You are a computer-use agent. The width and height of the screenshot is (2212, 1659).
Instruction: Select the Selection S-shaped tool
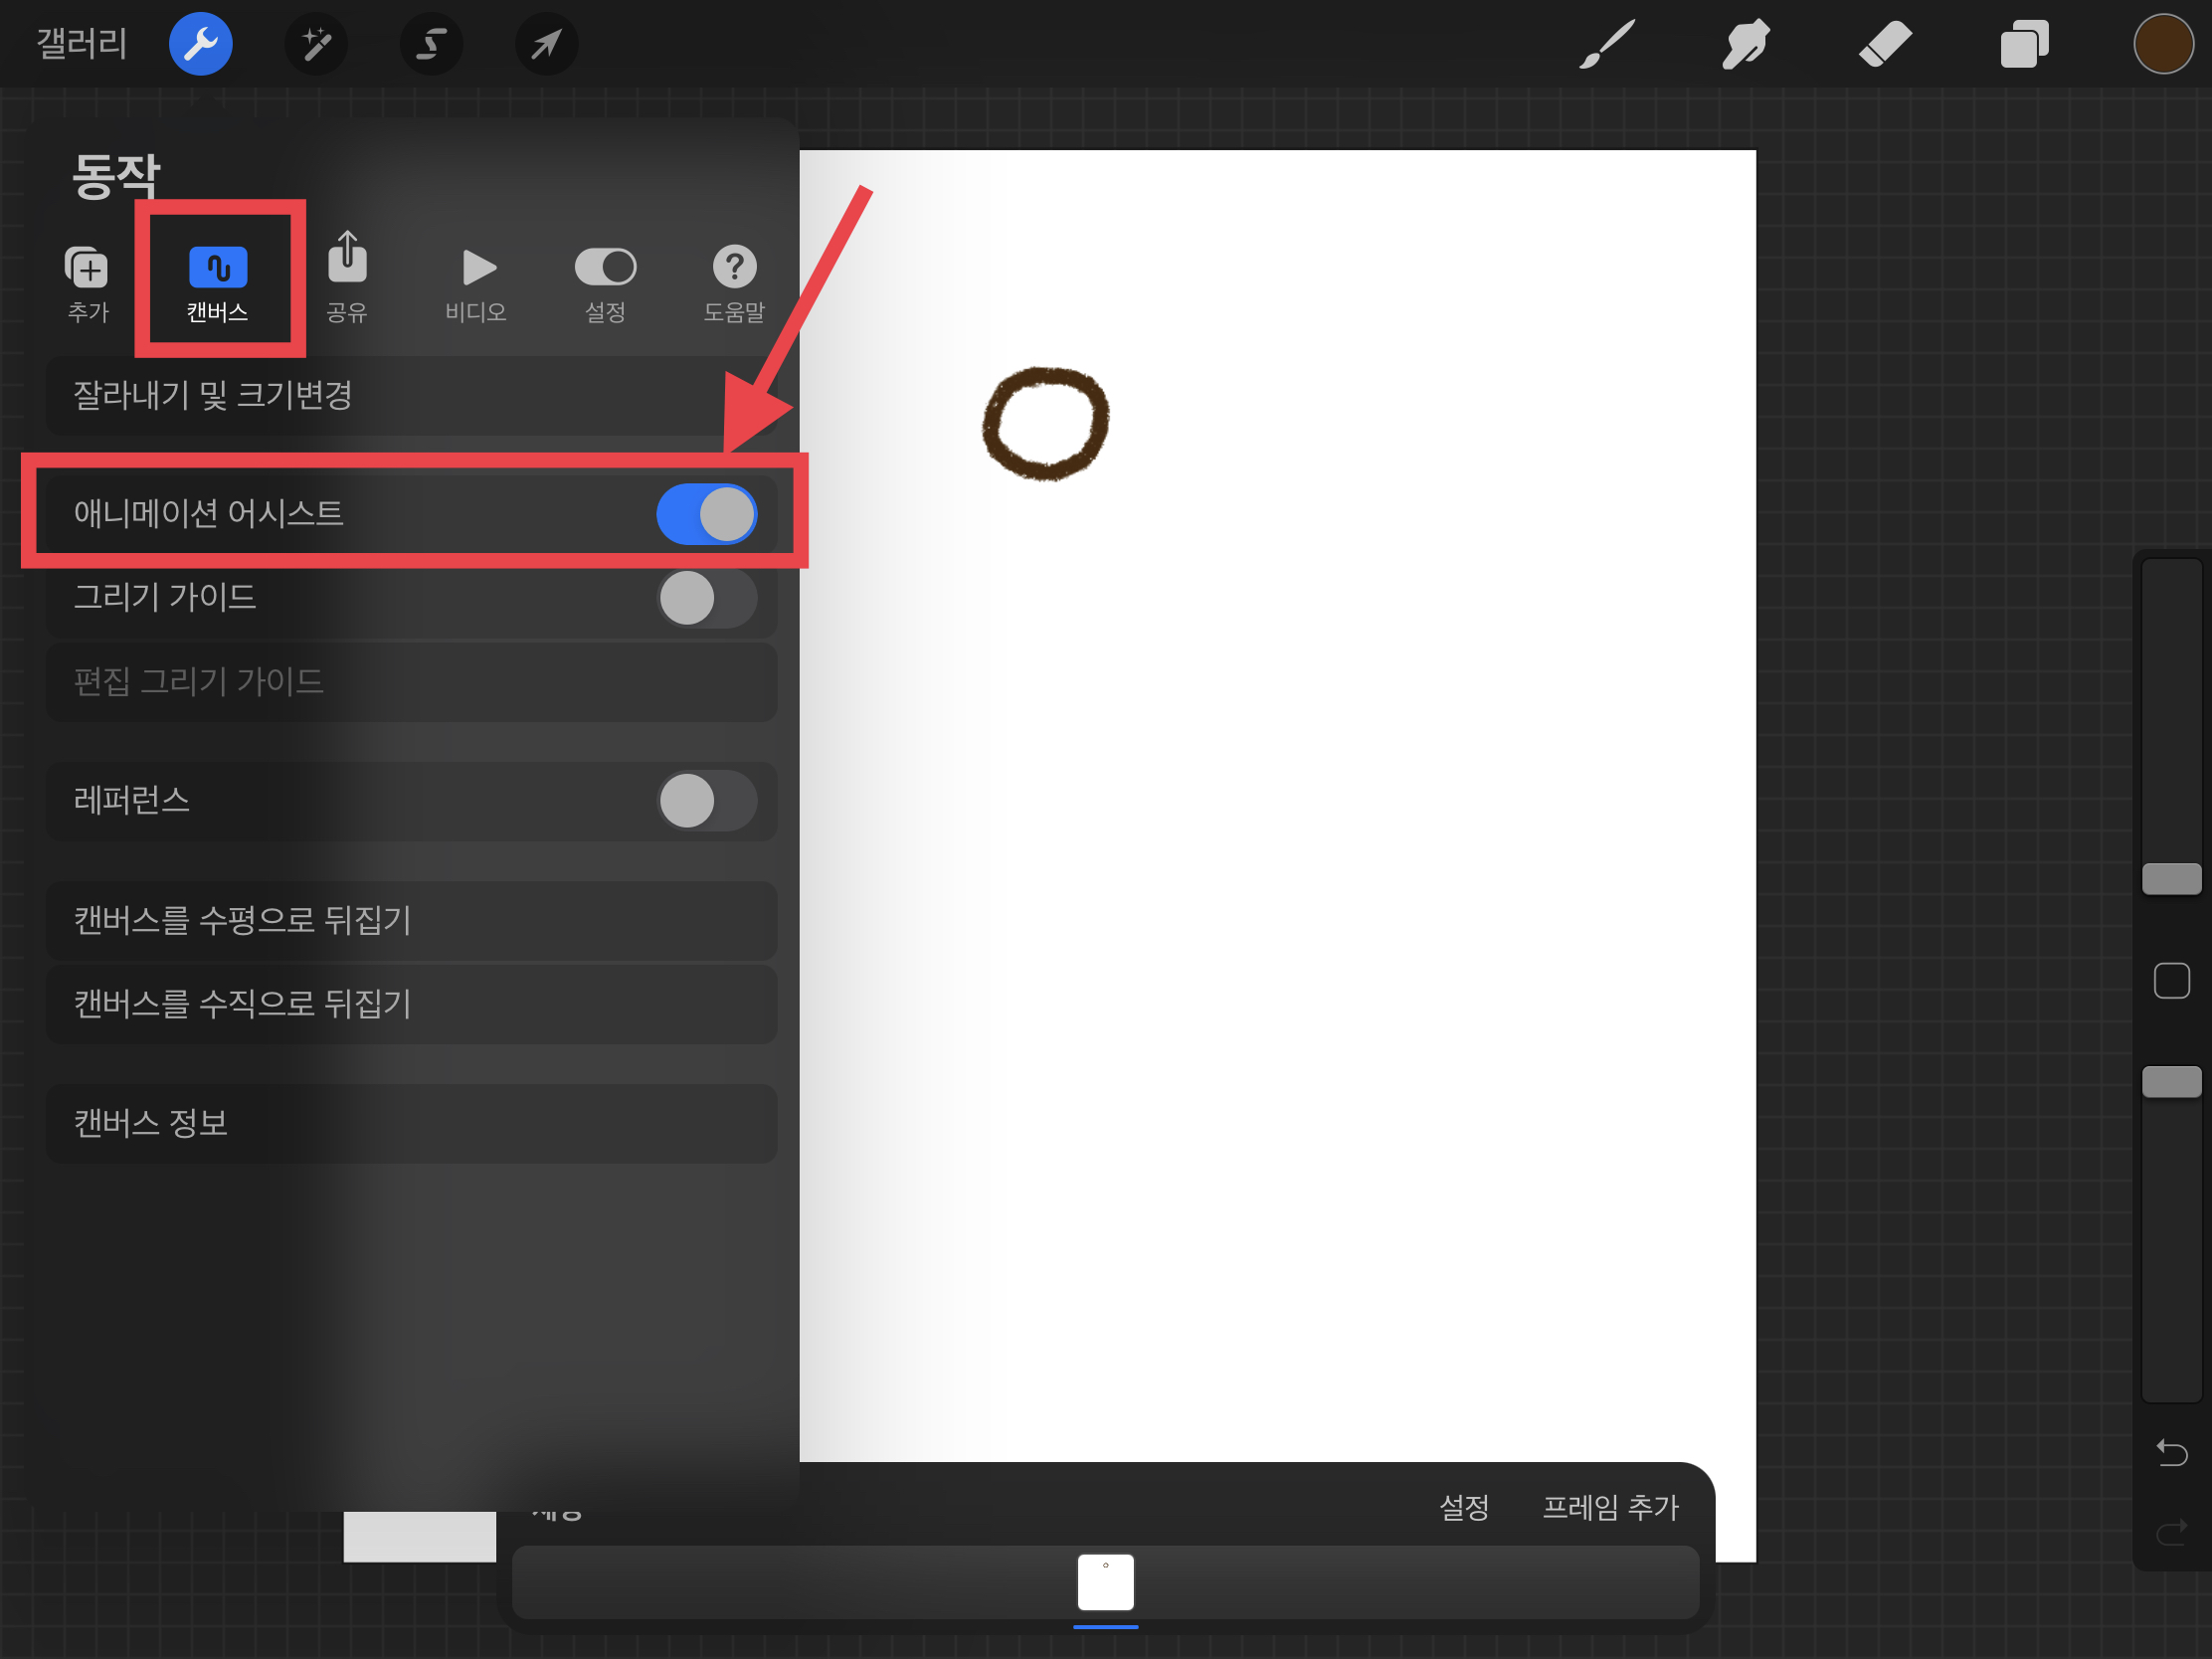pos(431,44)
